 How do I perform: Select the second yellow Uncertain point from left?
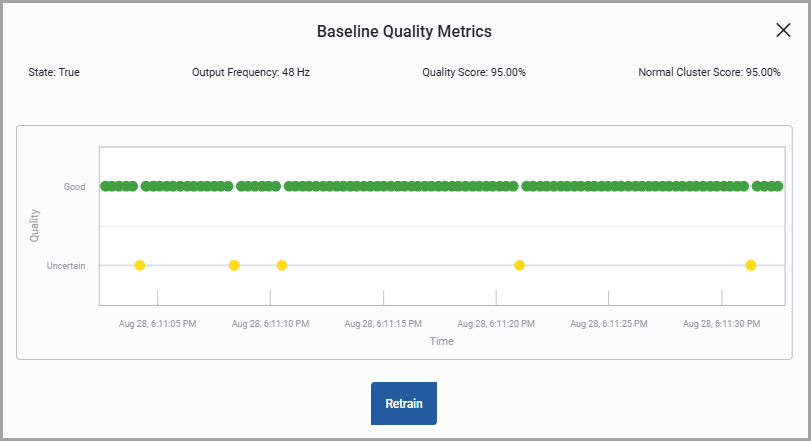(234, 265)
